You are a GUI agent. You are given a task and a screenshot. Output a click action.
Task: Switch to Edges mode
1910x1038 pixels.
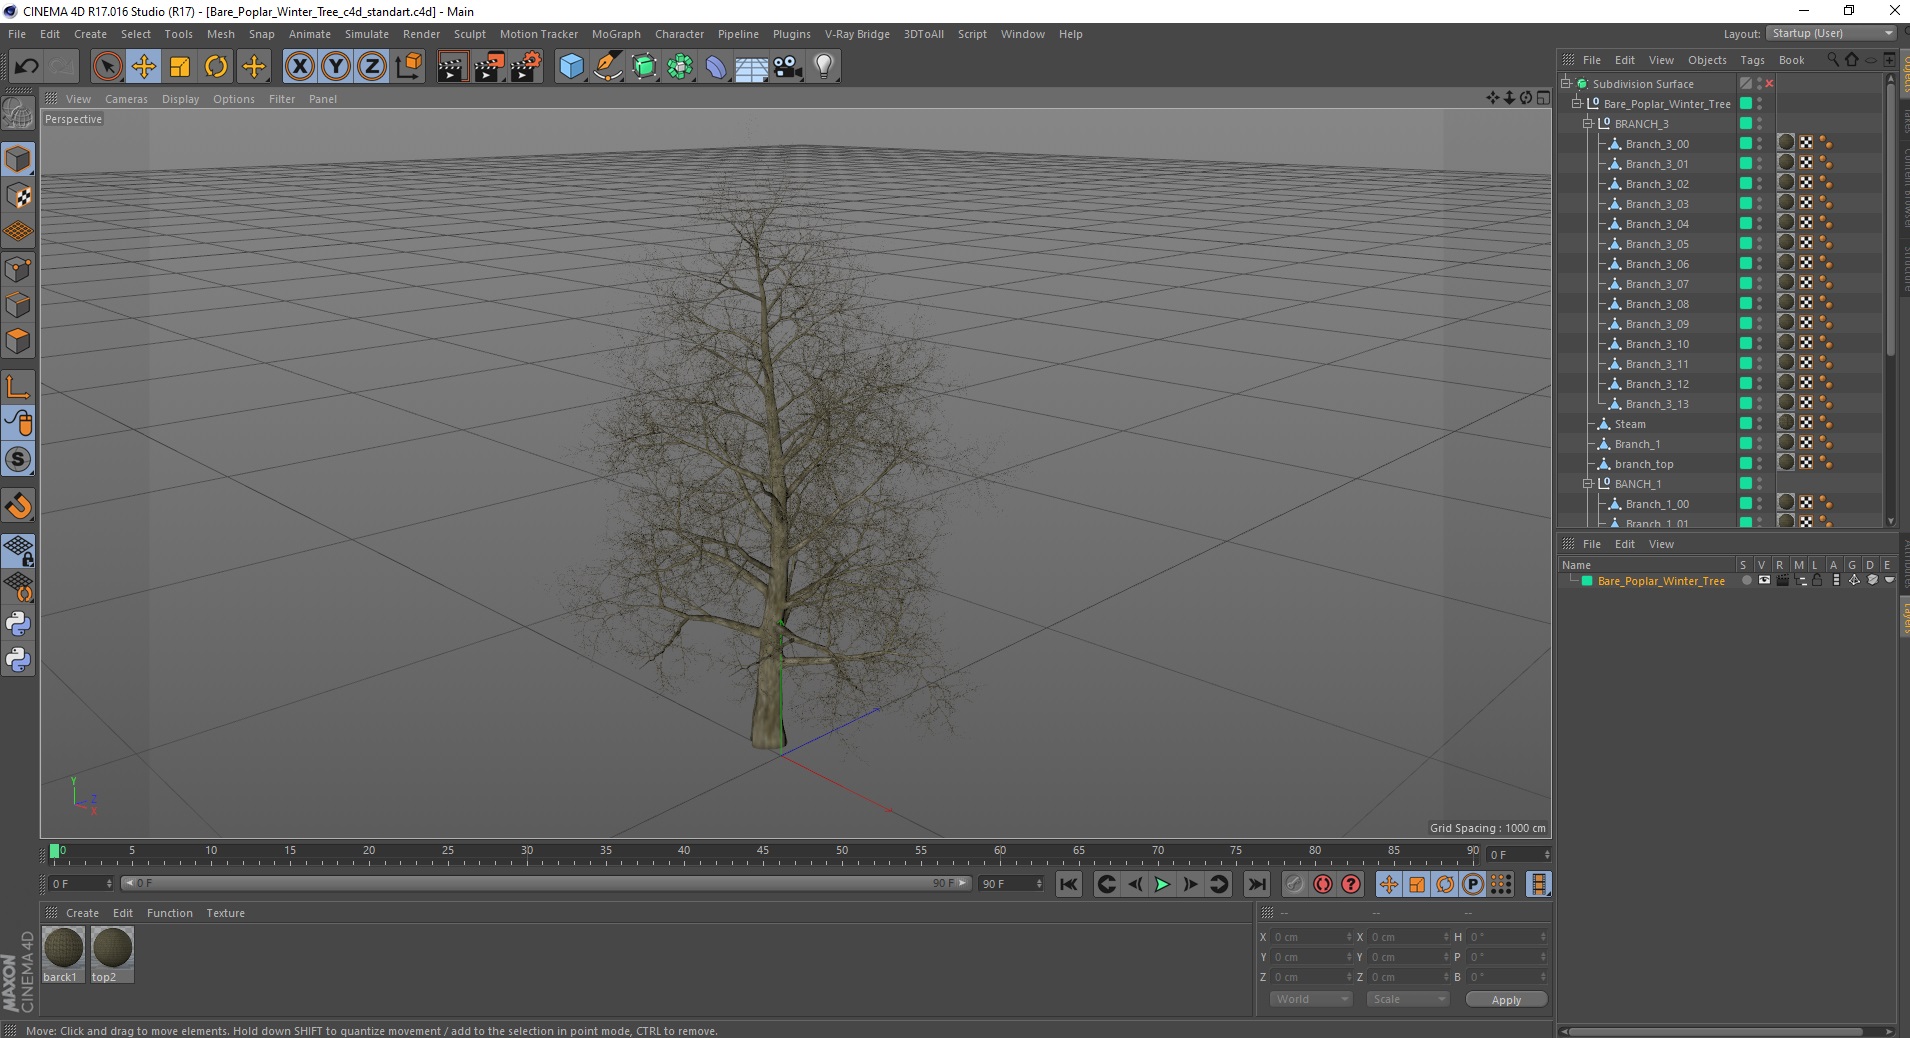pos(18,305)
